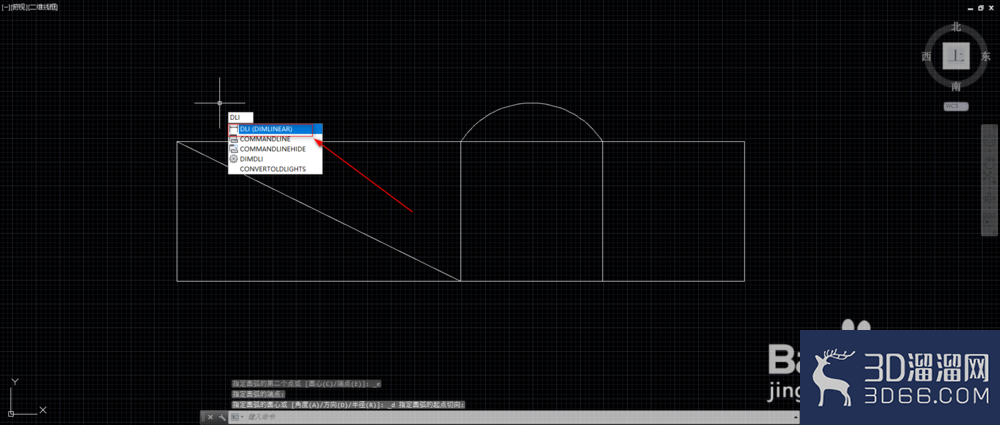Image resolution: width=1000 pixels, height=425 pixels.
Task: Activate the Pan tool on navigation bar
Action: [x=989, y=163]
